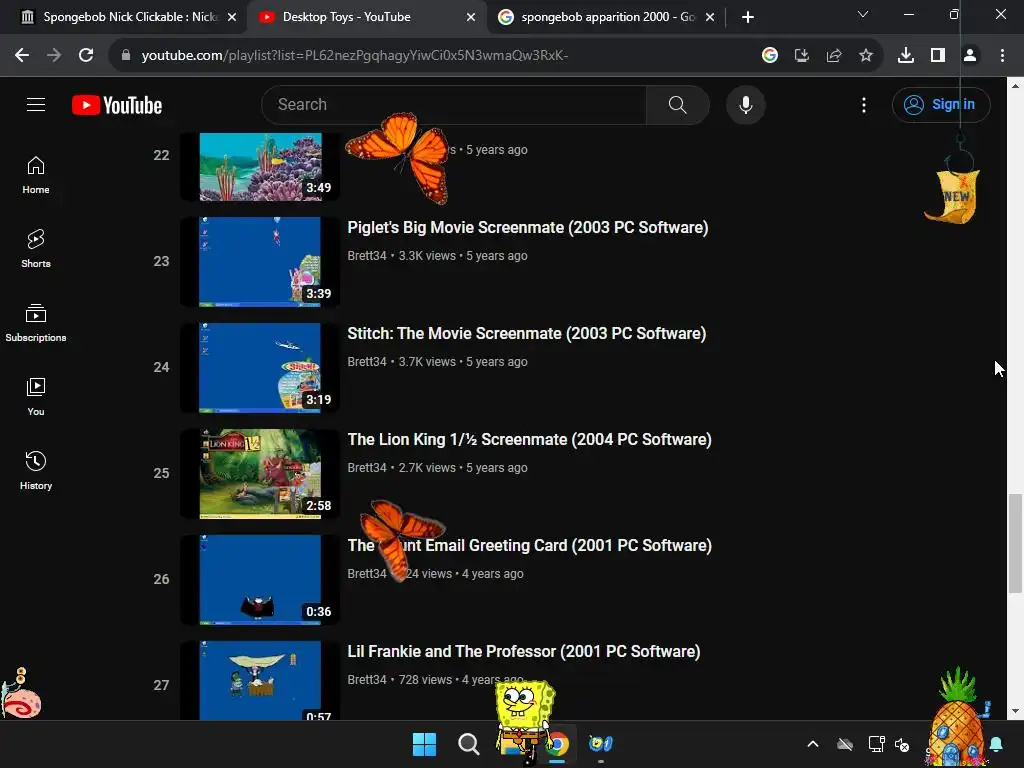Open notifications bell in taskbar
The height and width of the screenshot is (768, 1024).
click(x=997, y=744)
